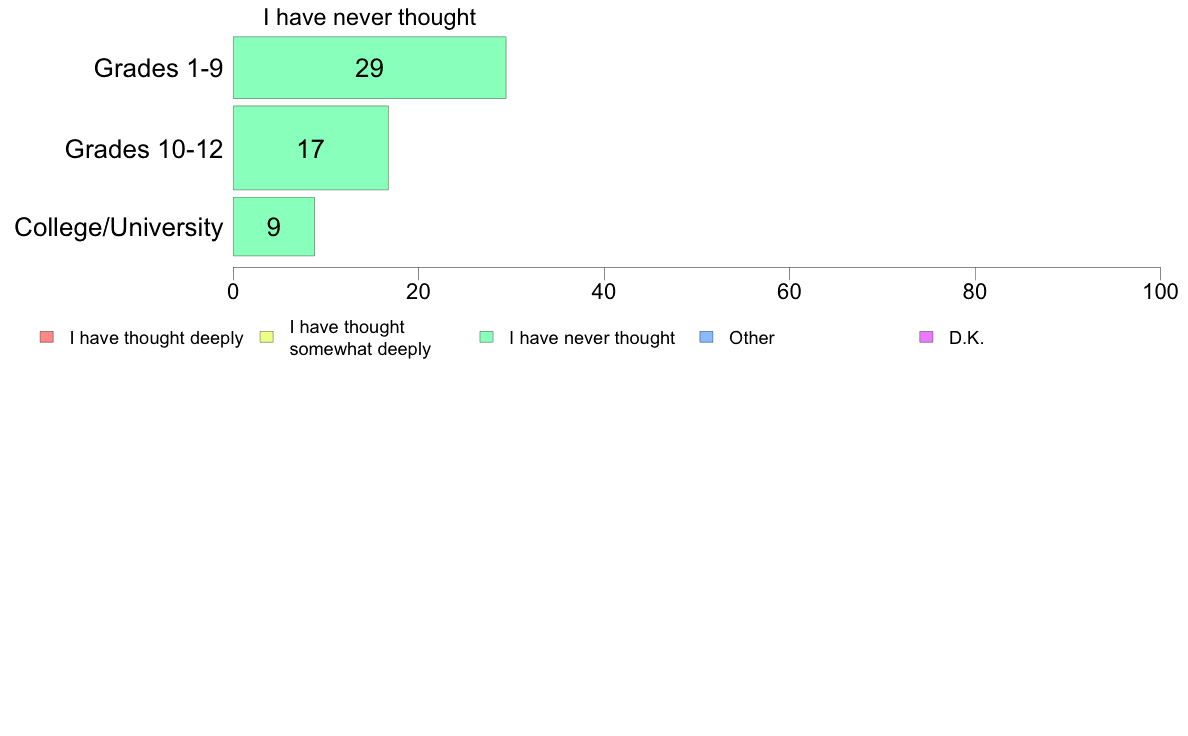Image resolution: width=1188 pixels, height=736 pixels.
Task: Click the blue 'Other' legend swatch
Action: point(706,337)
